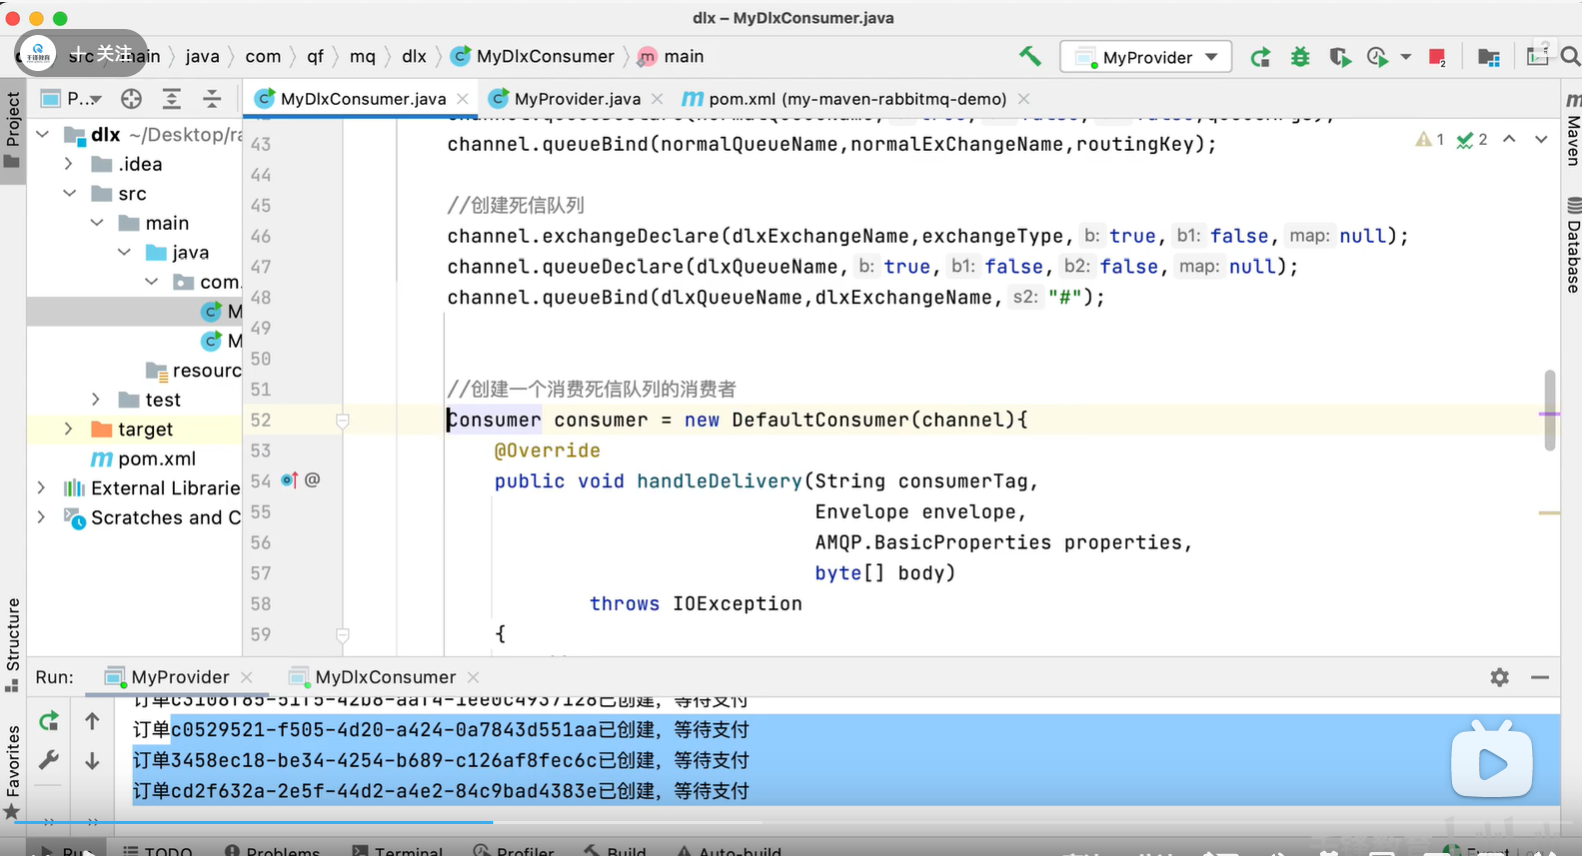Expand the .idea folder
1582x856 pixels.
[68, 163]
